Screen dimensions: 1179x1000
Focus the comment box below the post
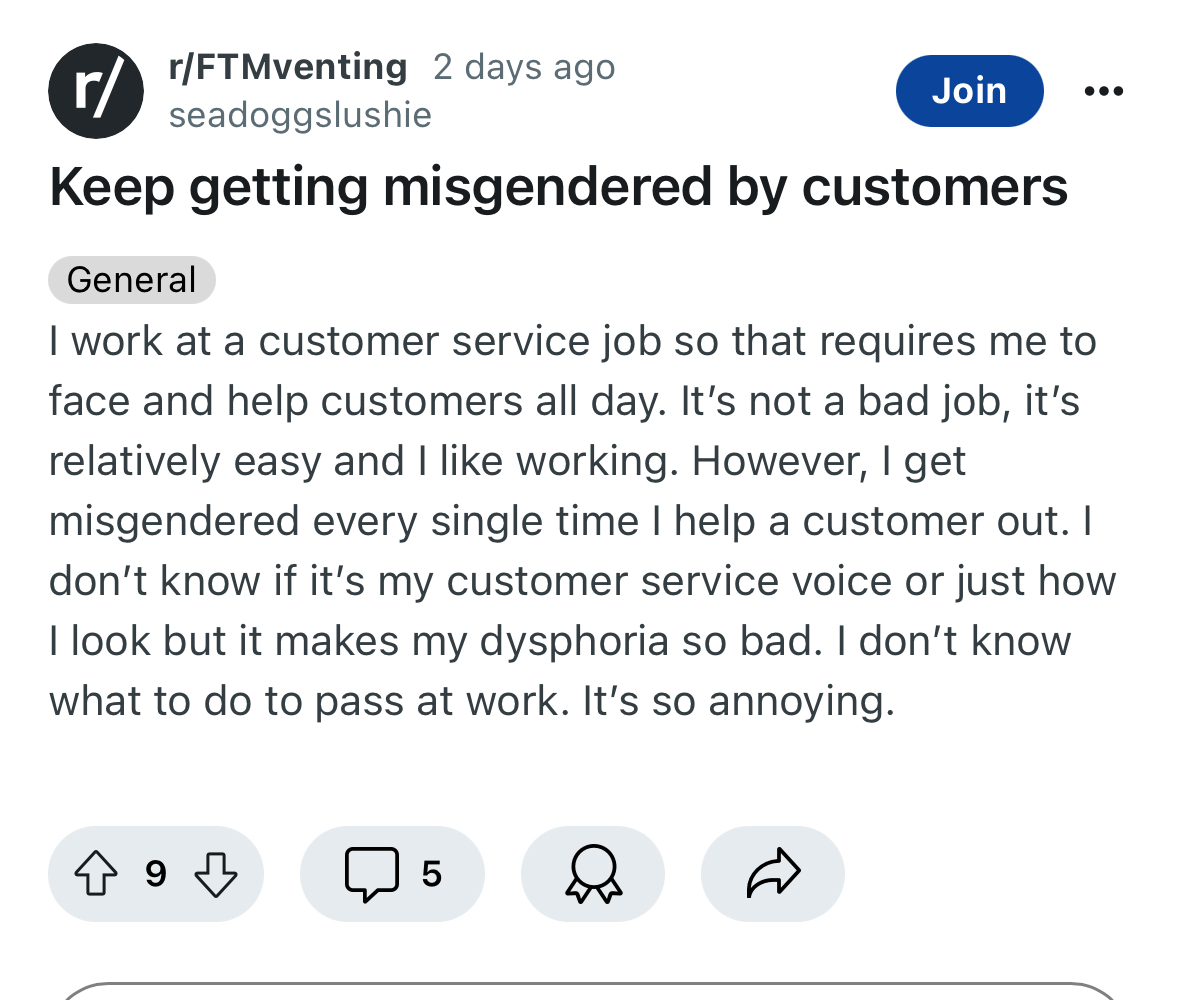coord(590,991)
